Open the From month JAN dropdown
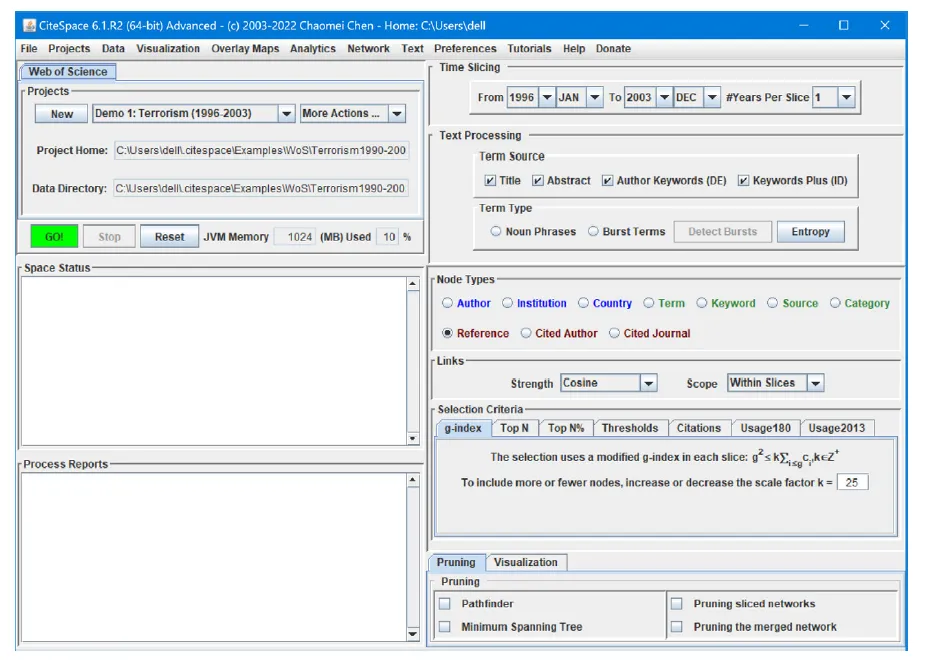Screen dimensions: 928x662 (595, 97)
